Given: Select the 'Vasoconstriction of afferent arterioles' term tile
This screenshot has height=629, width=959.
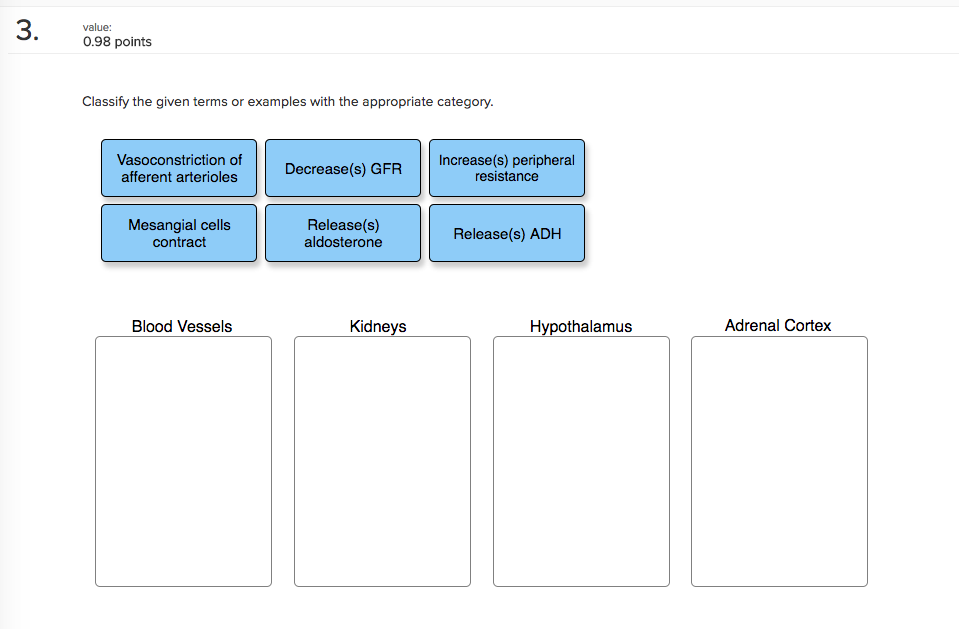Looking at the screenshot, I should click(x=178, y=168).
